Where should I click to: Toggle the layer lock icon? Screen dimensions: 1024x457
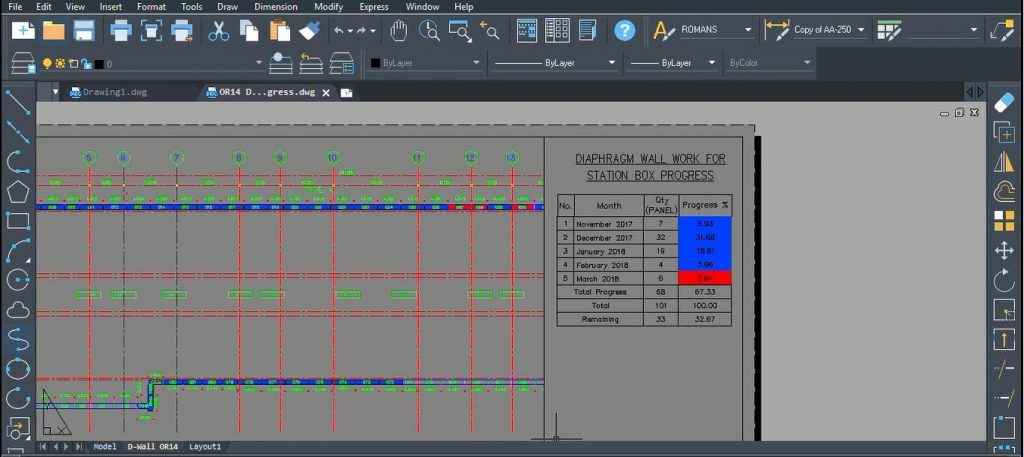click(x=85, y=63)
